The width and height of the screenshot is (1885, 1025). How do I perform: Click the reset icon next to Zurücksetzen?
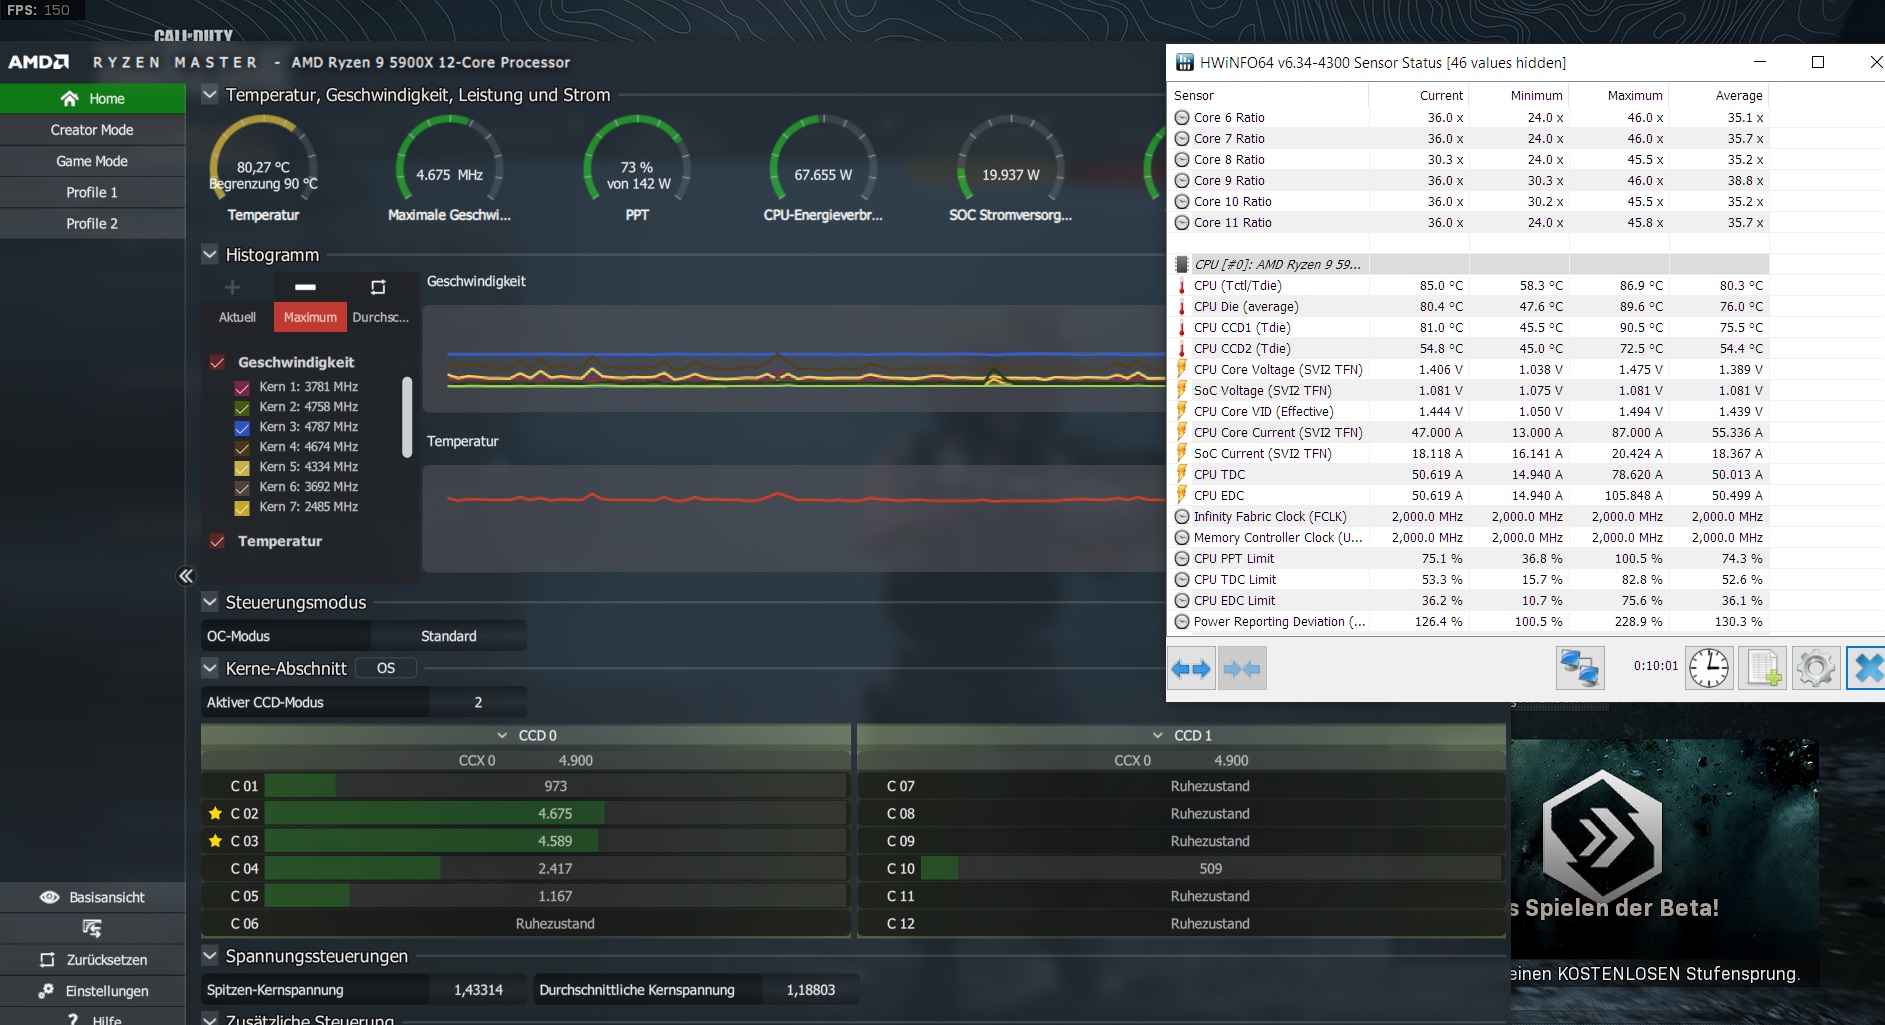coord(47,960)
